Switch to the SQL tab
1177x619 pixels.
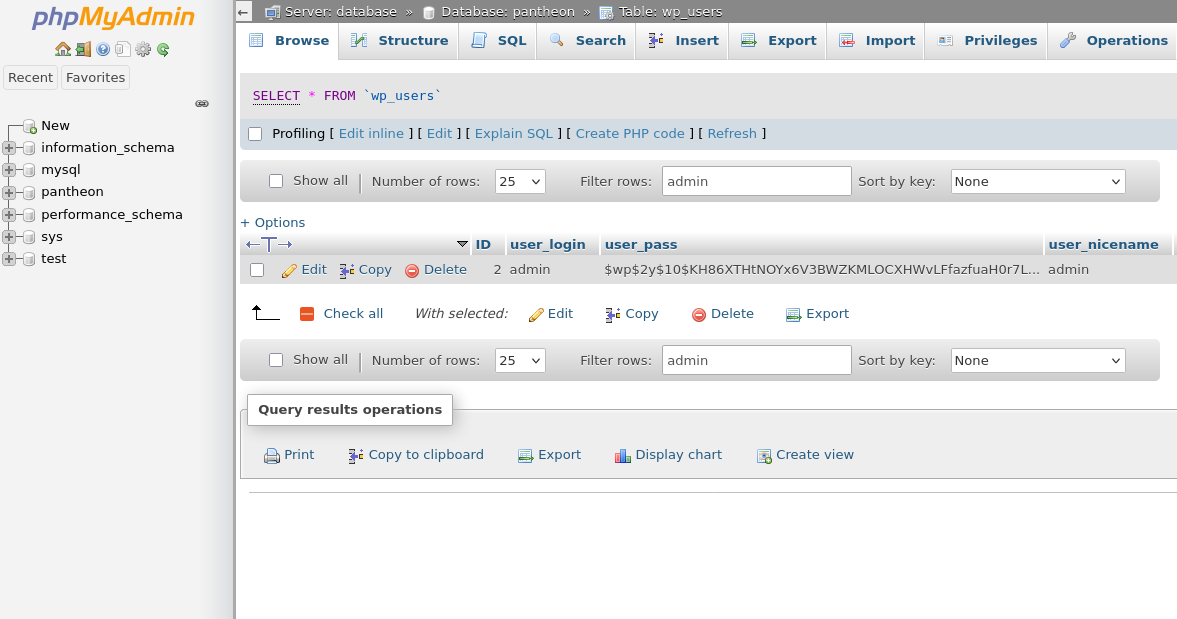point(498,41)
